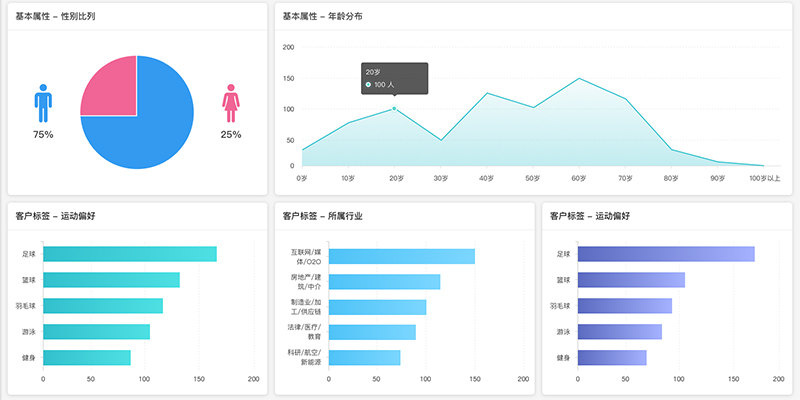
Task: Select the teal 篮球 bar
Action: (x=111, y=280)
